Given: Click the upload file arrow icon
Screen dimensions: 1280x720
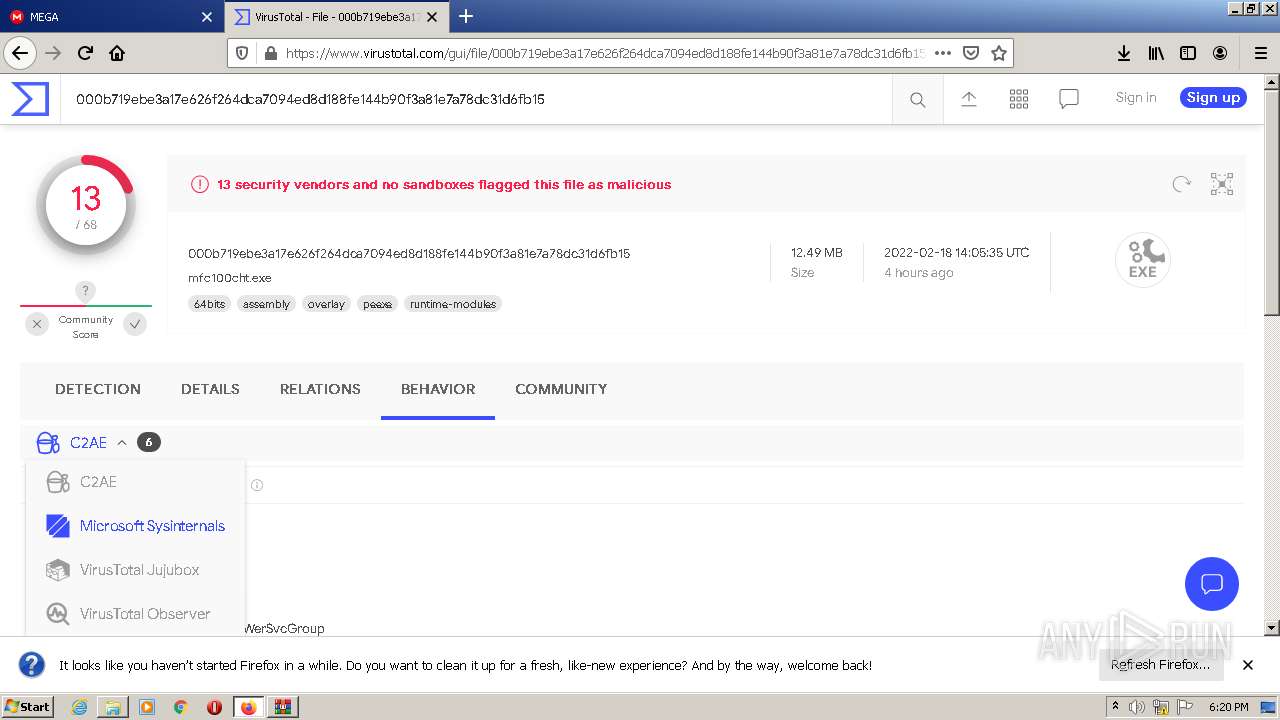Looking at the screenshot, I should click(968, 98).
